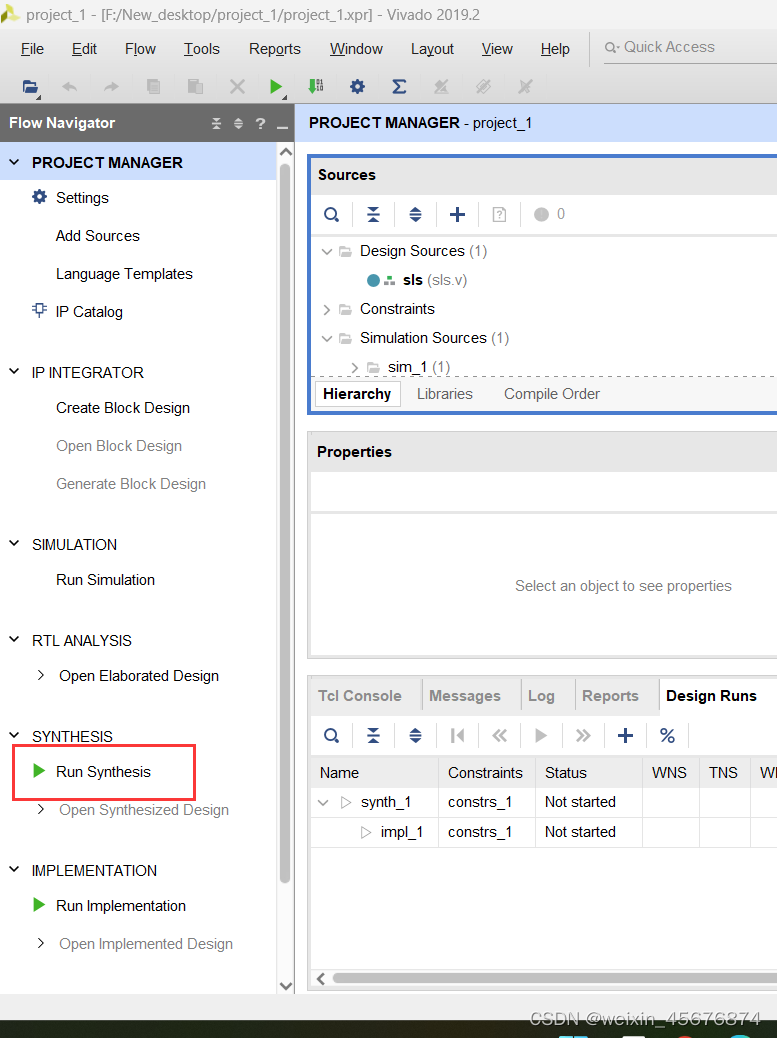Open the Reports menu

click(275, 49)
